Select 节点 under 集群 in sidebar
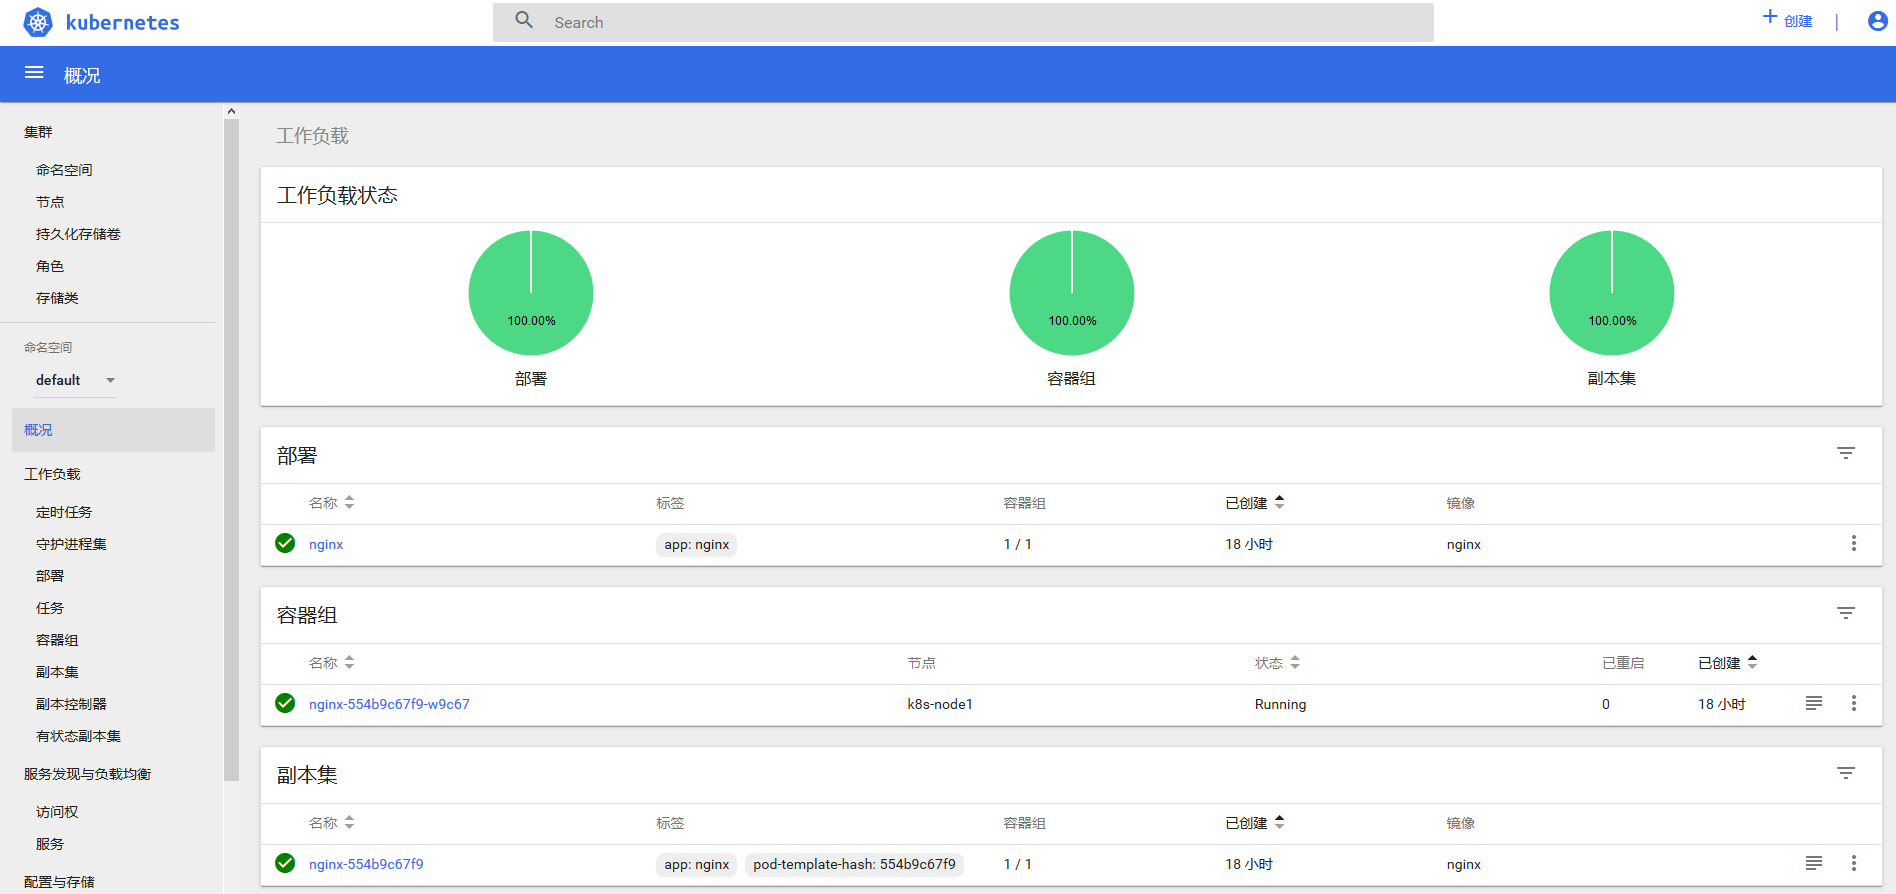The height and width of the screenshot is (894, 1896). tap(50, 202)
